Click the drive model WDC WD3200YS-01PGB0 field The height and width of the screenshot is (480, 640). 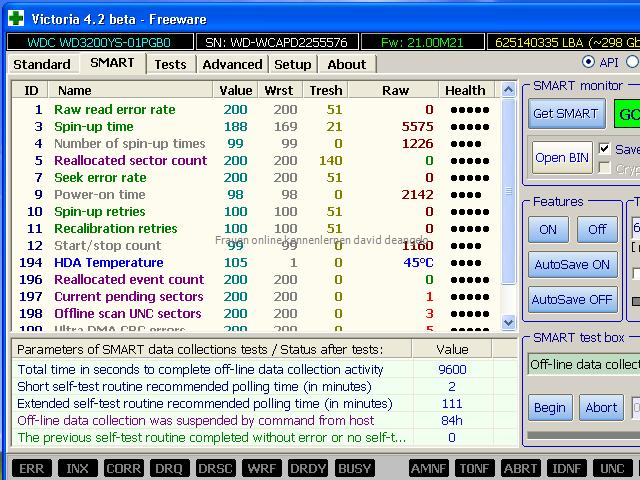[x=100, y=42]
